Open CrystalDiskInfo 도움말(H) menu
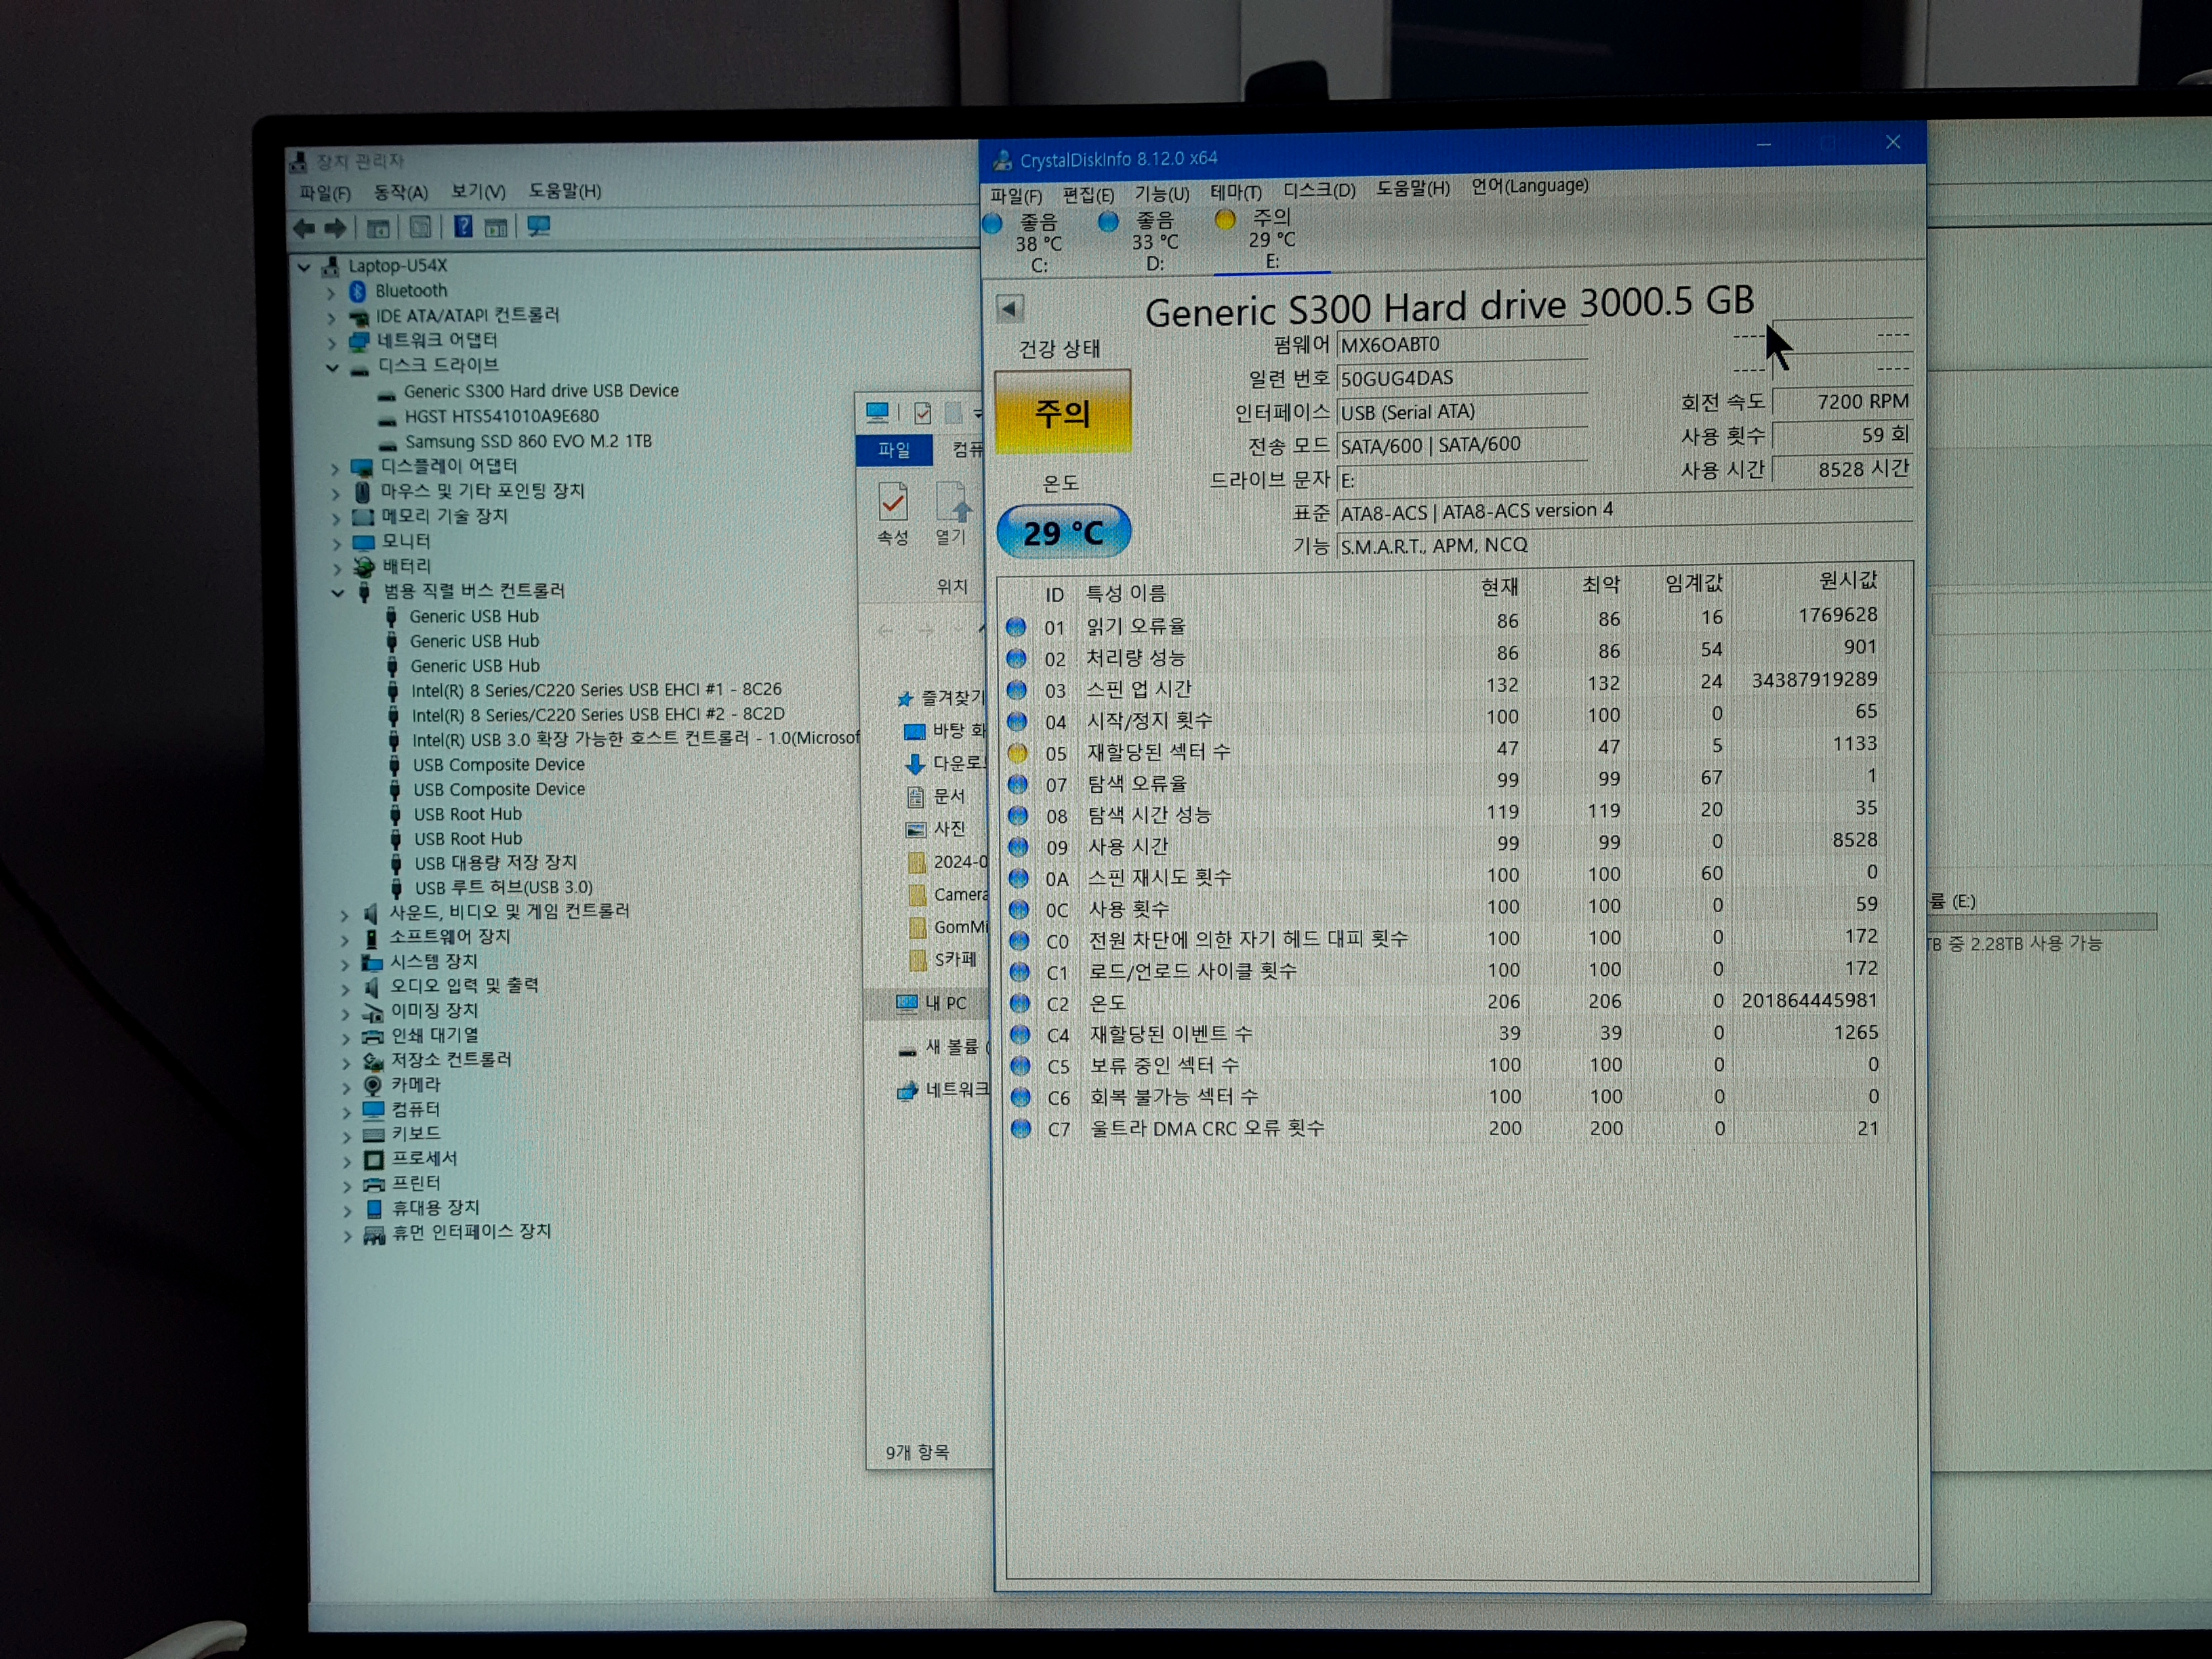The width and height of the screenshot is (2212, 1659). [x=1412, y=188]
